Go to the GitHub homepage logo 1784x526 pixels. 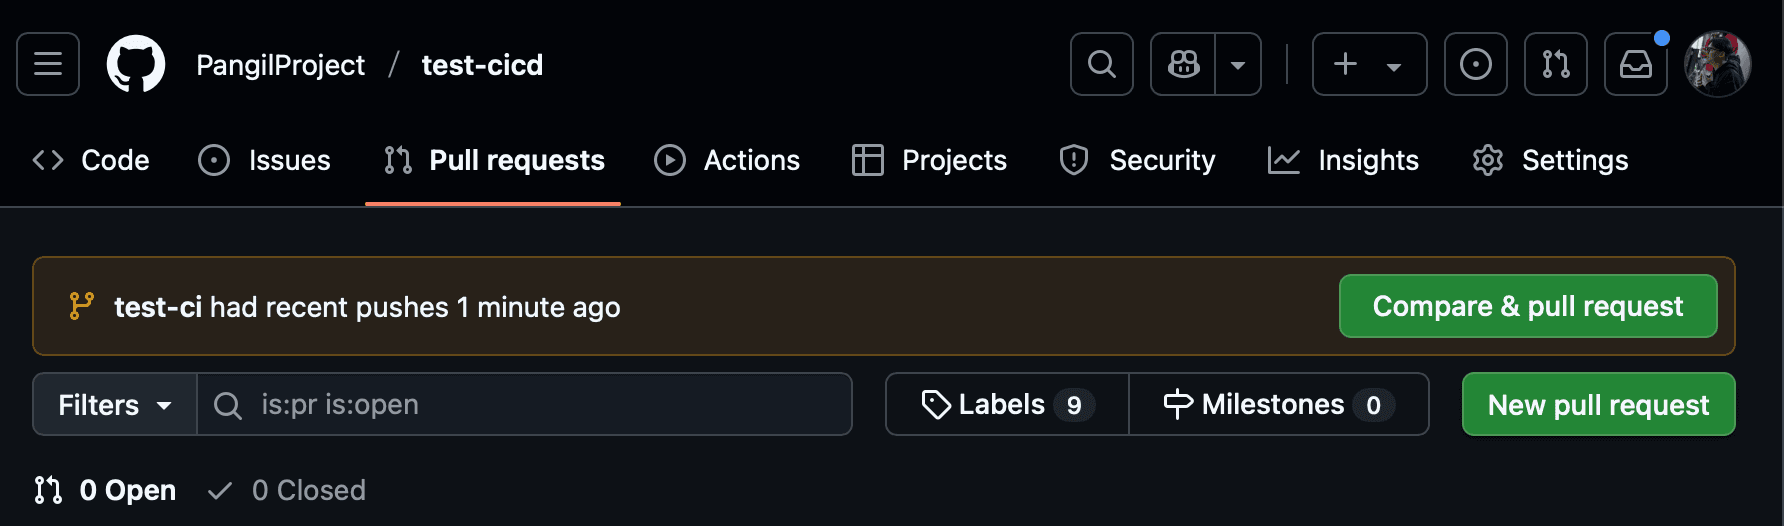(136, 64)
